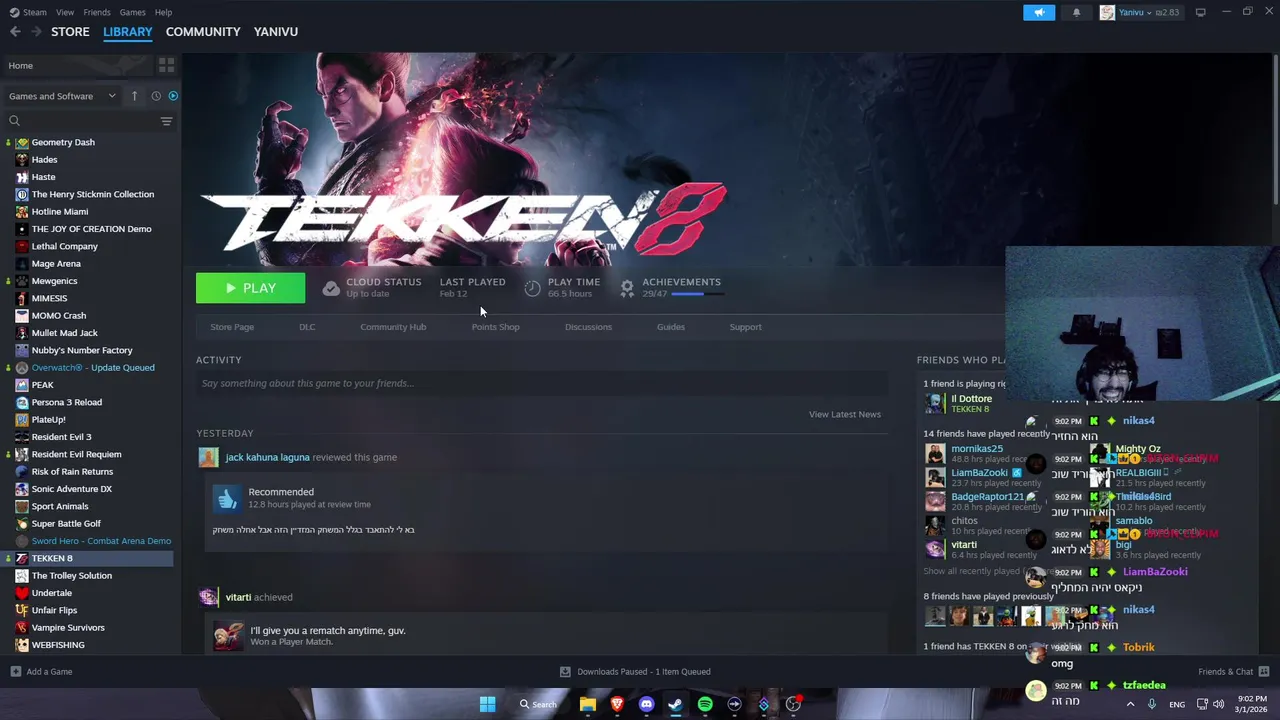
Task: Open vitarti's name in activity feed
Action: (238, 597)
